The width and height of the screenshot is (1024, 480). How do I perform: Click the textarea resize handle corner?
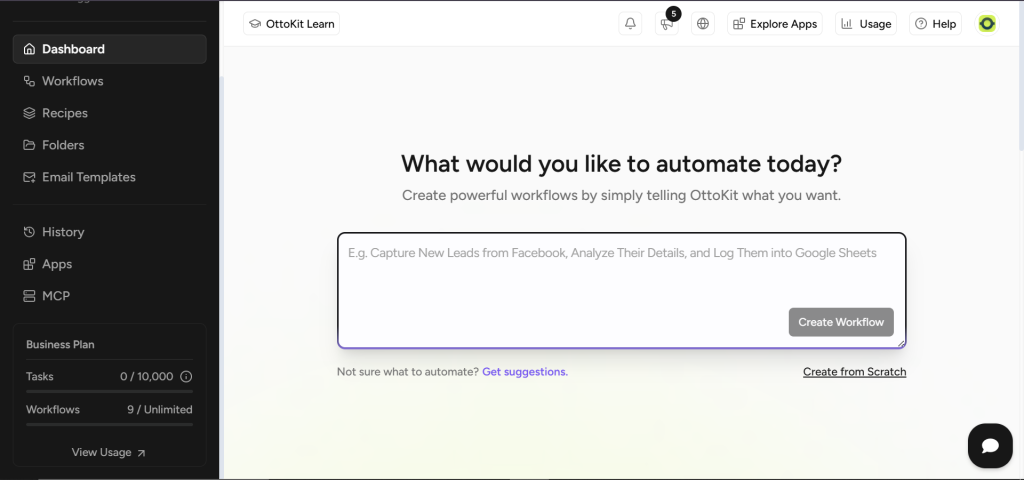coord(901,343)
